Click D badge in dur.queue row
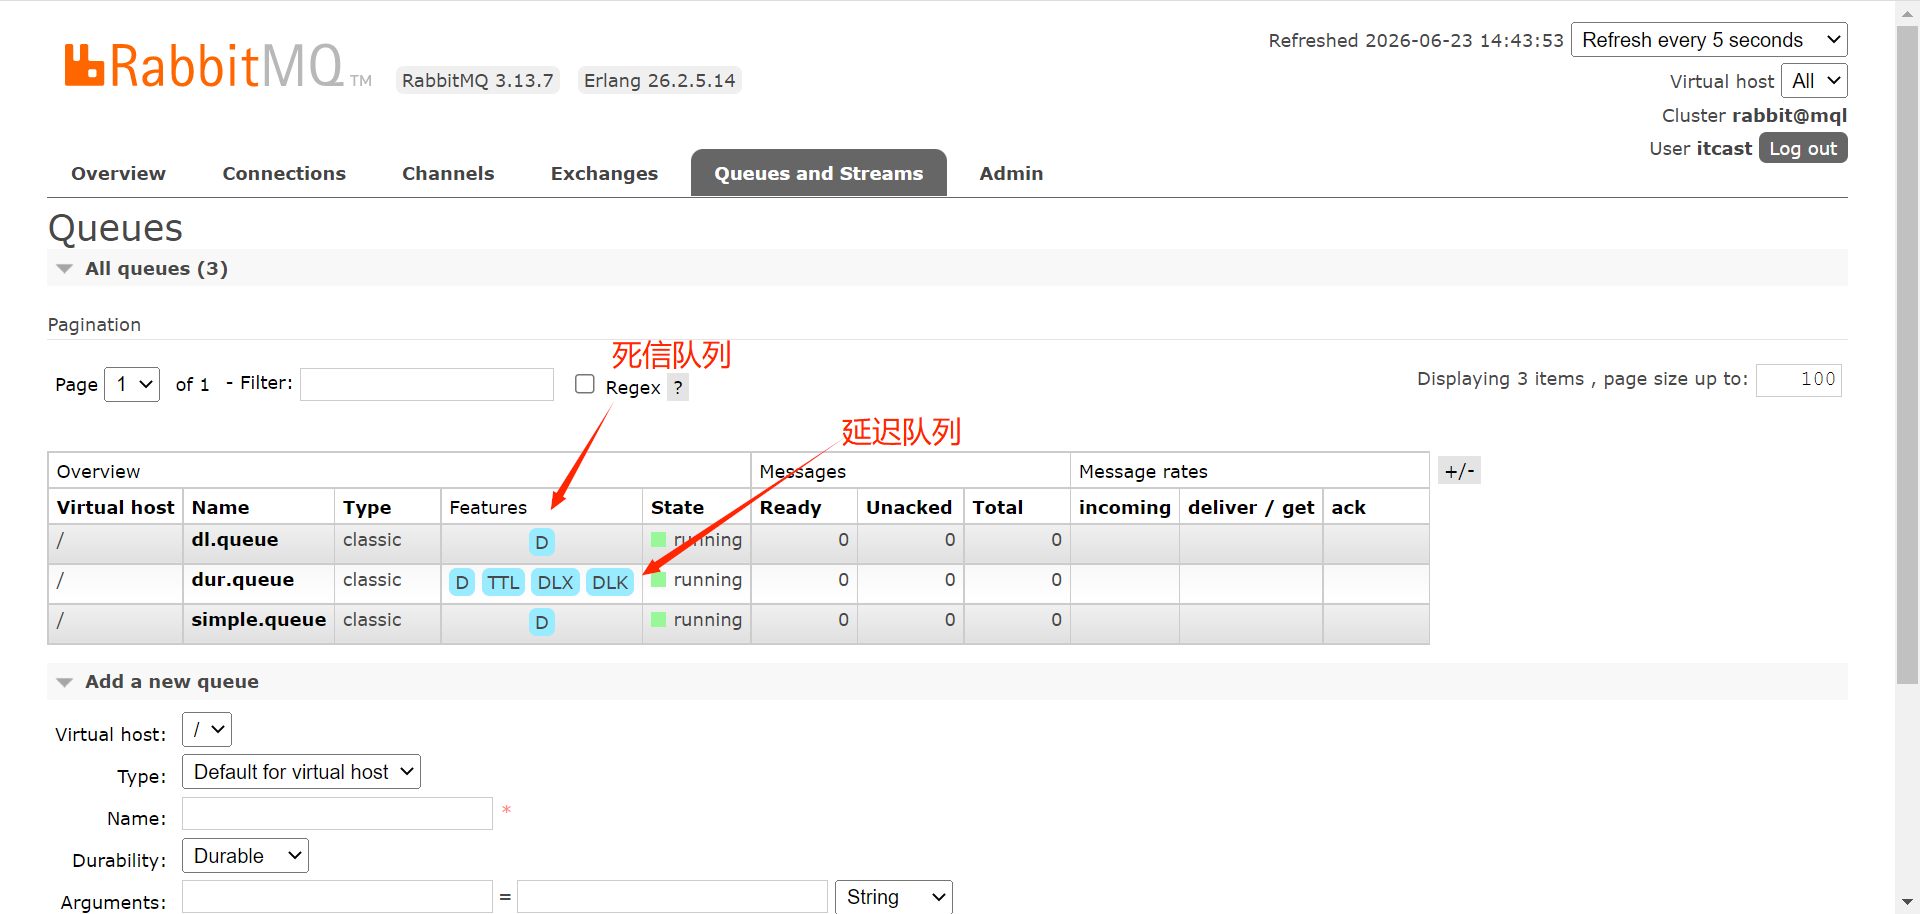The height and width of the screenshot is (914, 1920). pyautogui.click(x=462, y=582)
